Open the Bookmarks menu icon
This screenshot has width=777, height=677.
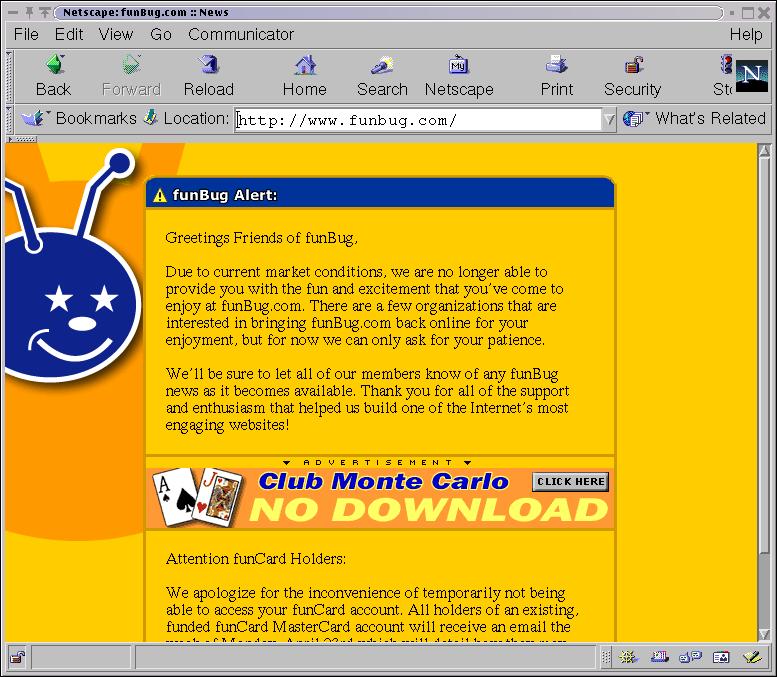pyautogui.click(x=33, y=118)
